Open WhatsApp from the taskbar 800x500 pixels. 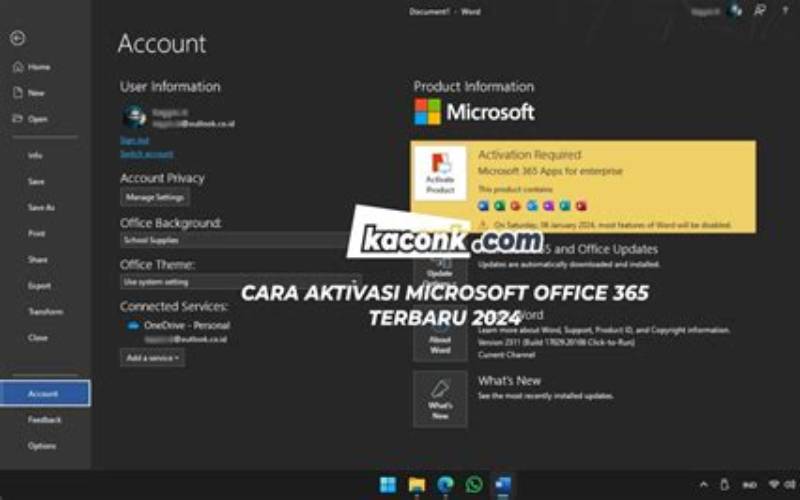click(474, 484)
